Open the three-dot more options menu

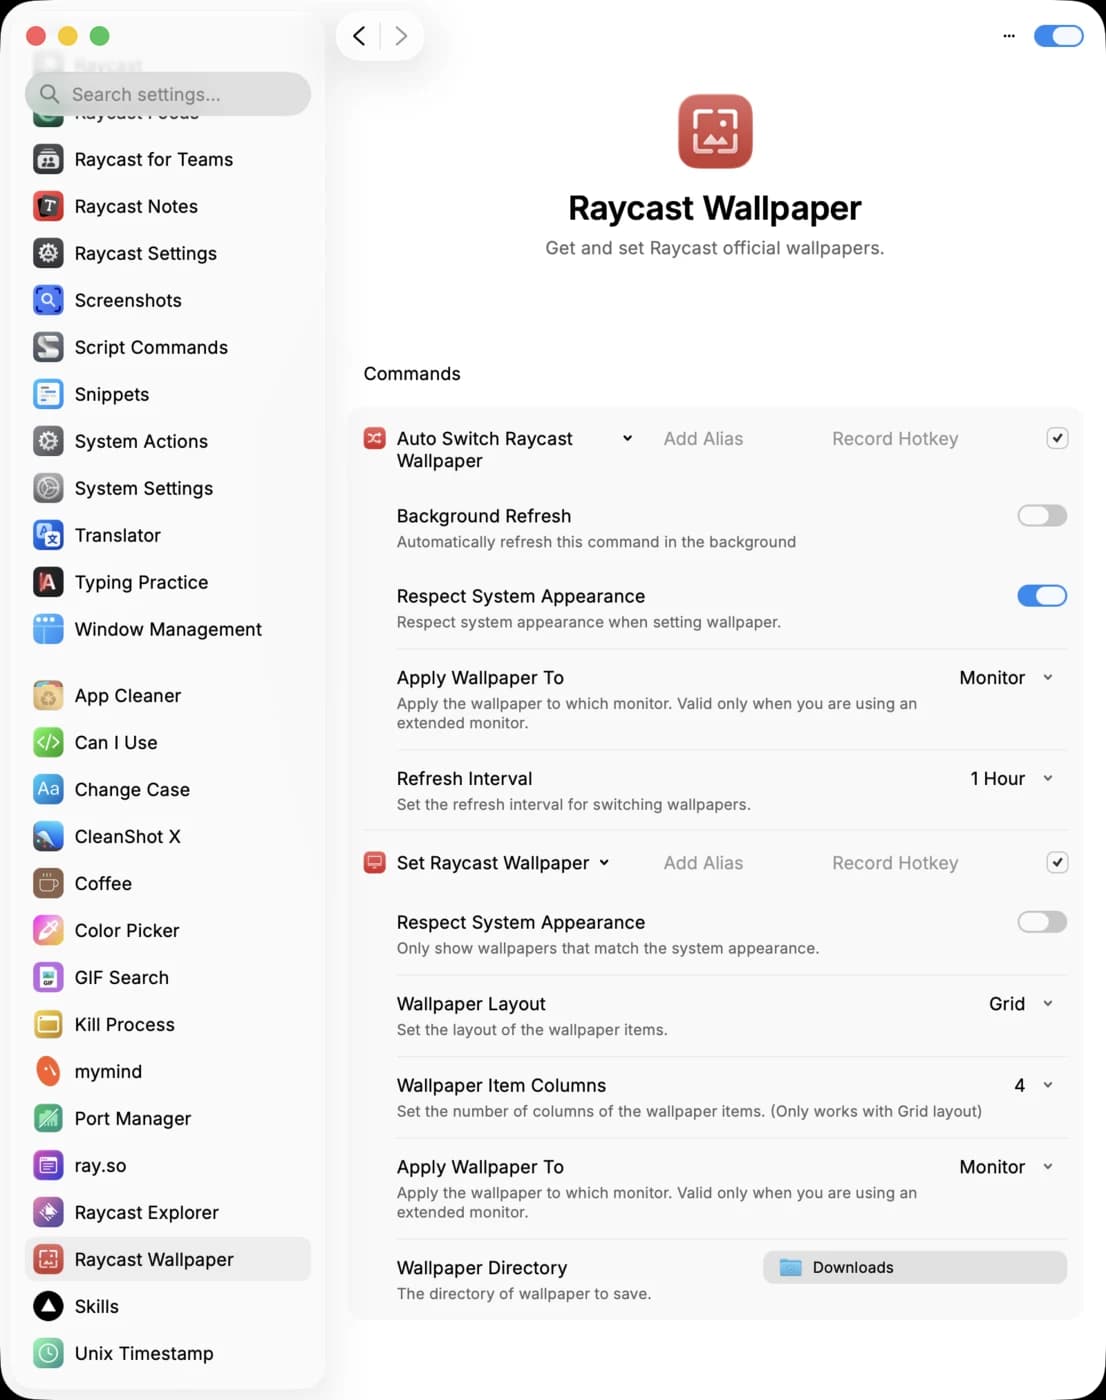[x=1009, y=36]
